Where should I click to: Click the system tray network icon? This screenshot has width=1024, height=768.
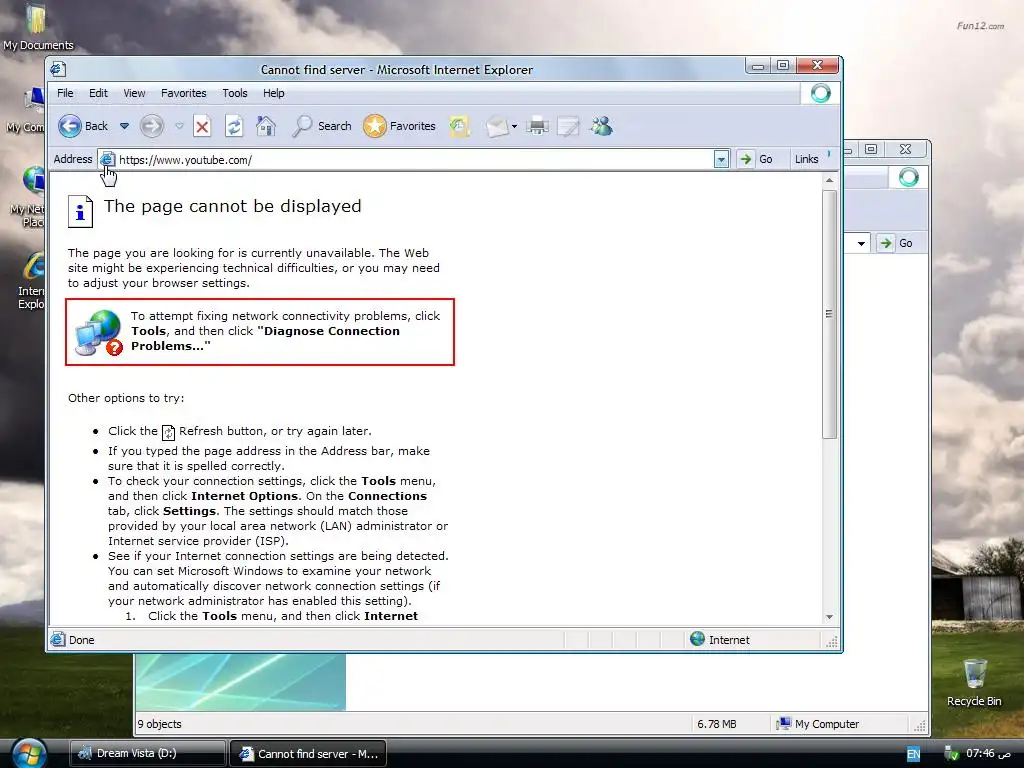coord(952,754)
